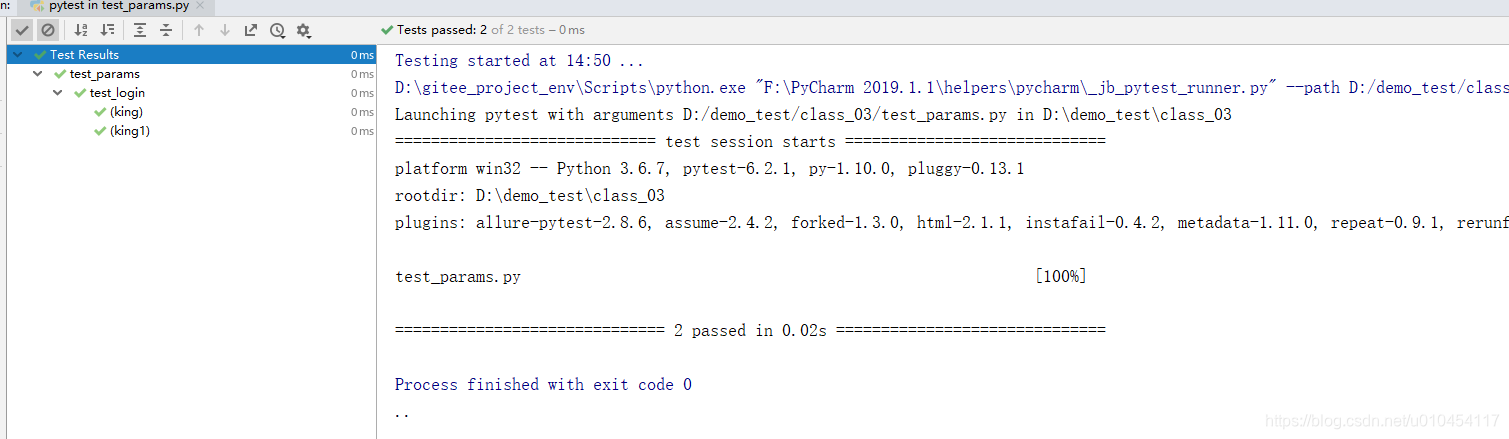Select the test_params tree item
Viewport: 1509px width, 439px height.
point(104,74)
